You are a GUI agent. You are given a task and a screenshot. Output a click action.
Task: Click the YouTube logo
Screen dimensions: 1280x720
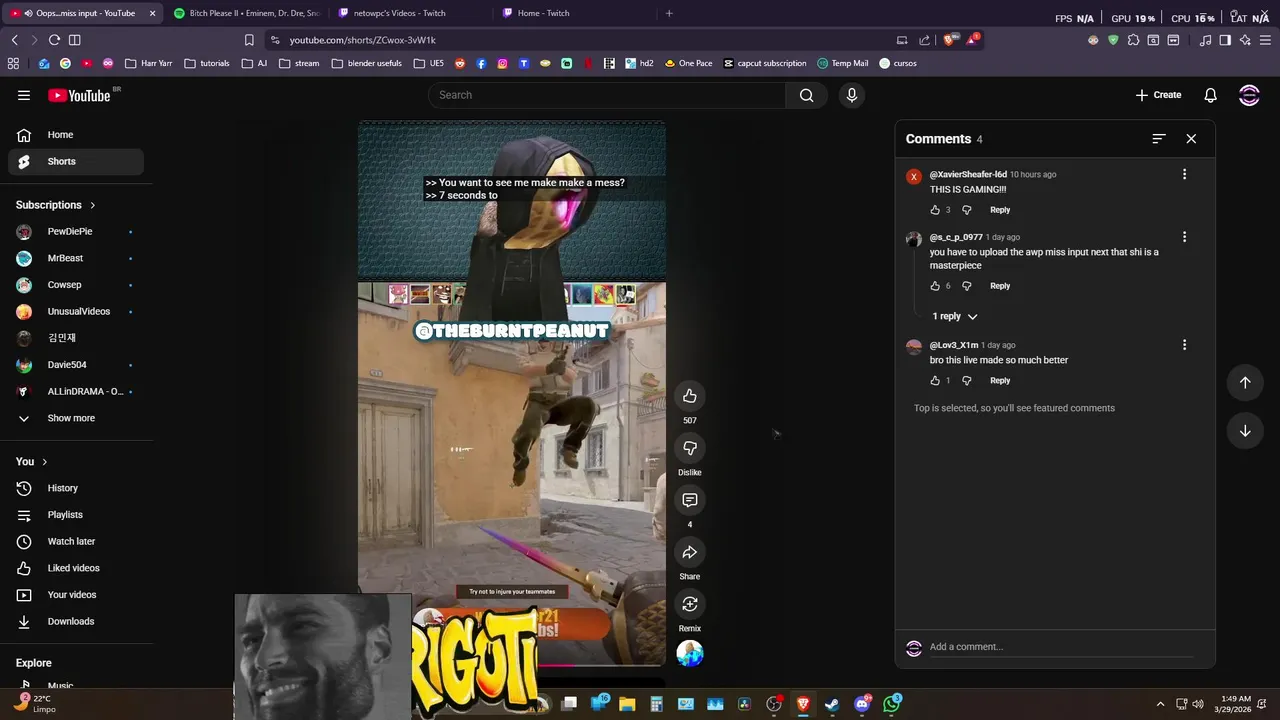tap(79, 95)
